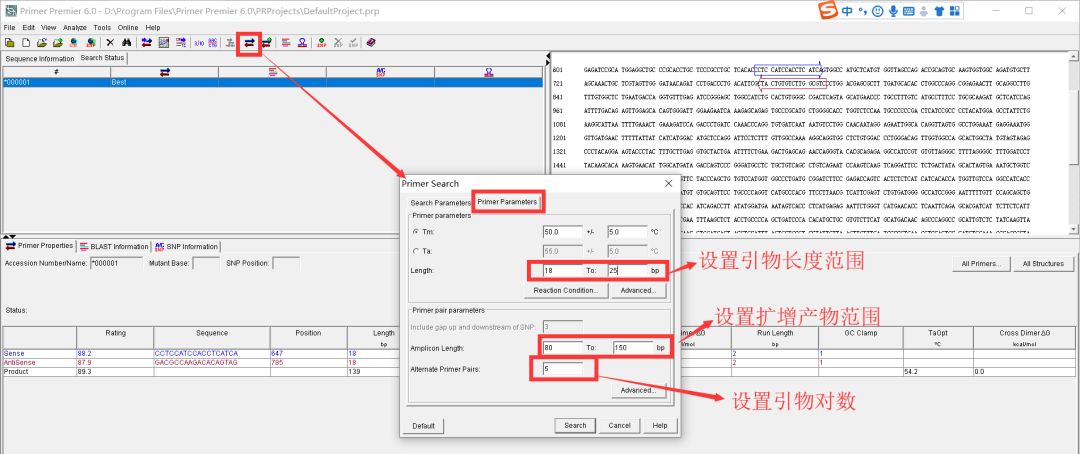Click the Sogou input method logo

click(x=827, y=11)
